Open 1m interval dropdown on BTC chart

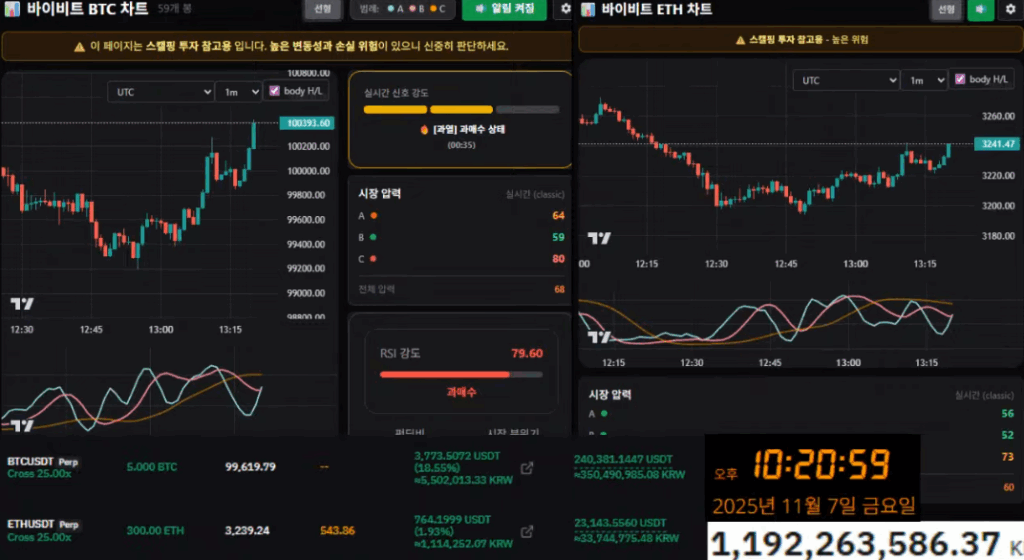tap(238, 91)
